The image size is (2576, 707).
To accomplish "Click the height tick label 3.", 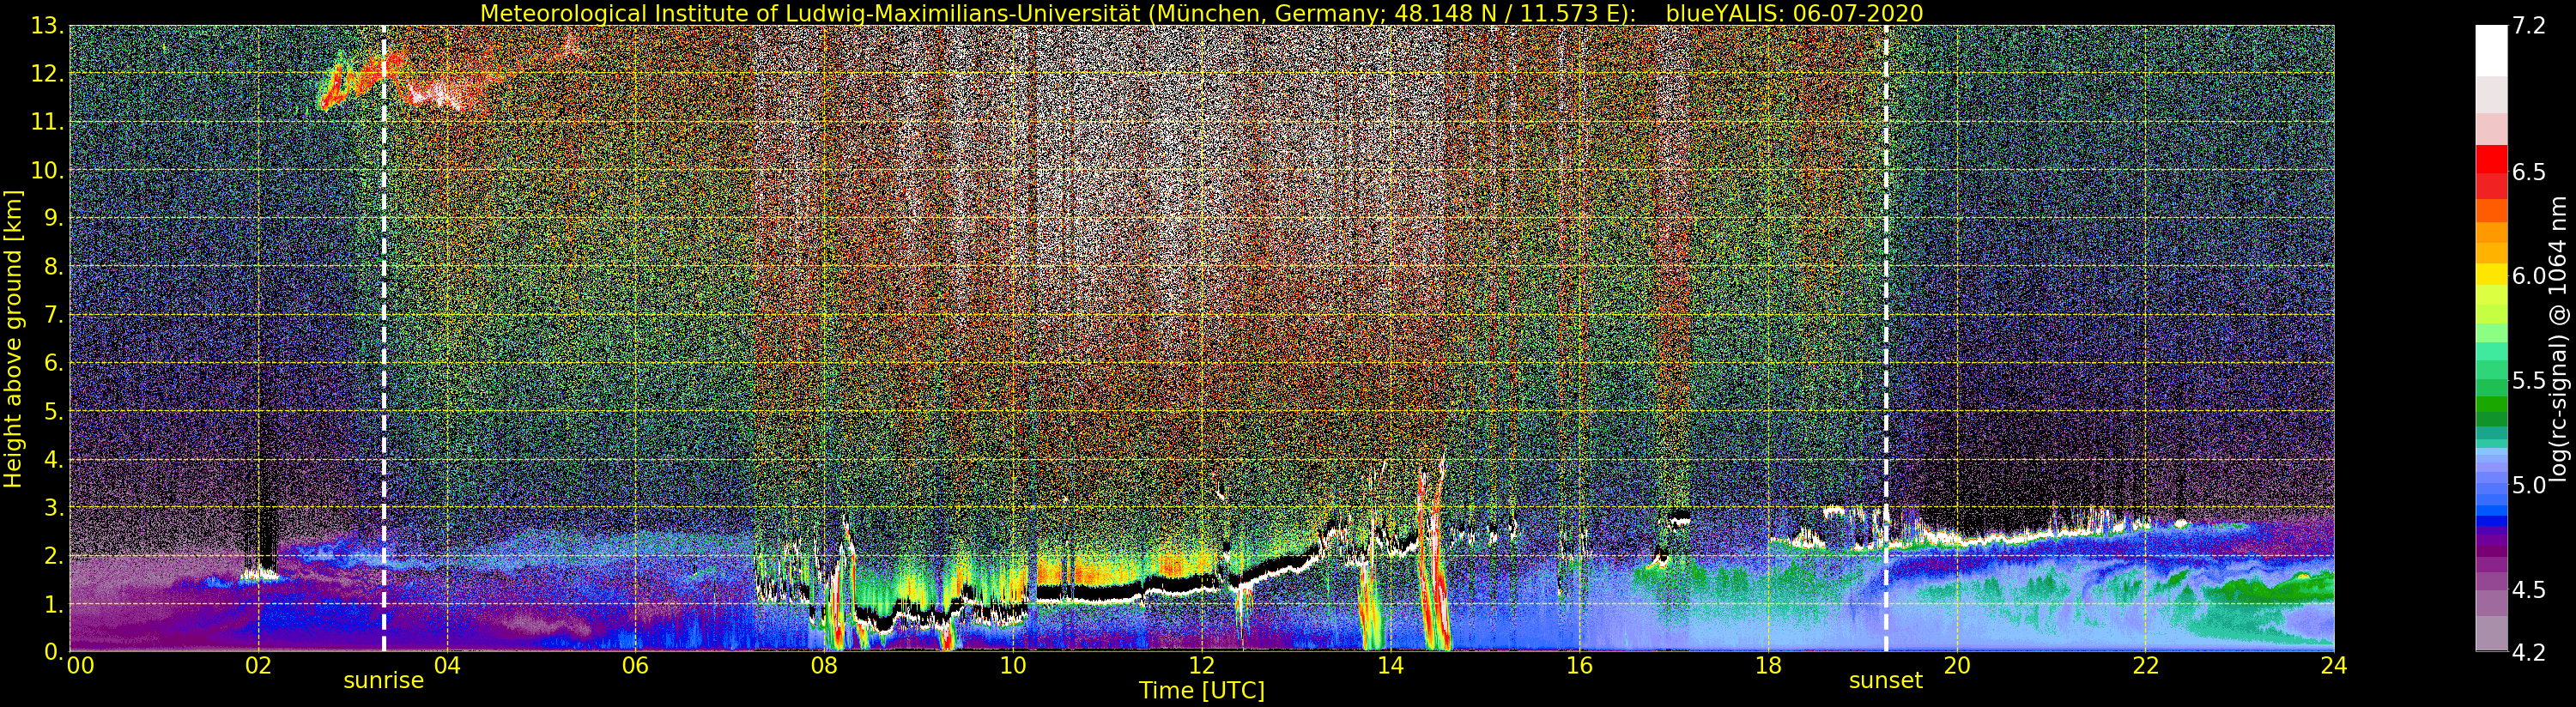I will [x=54, y=507].
